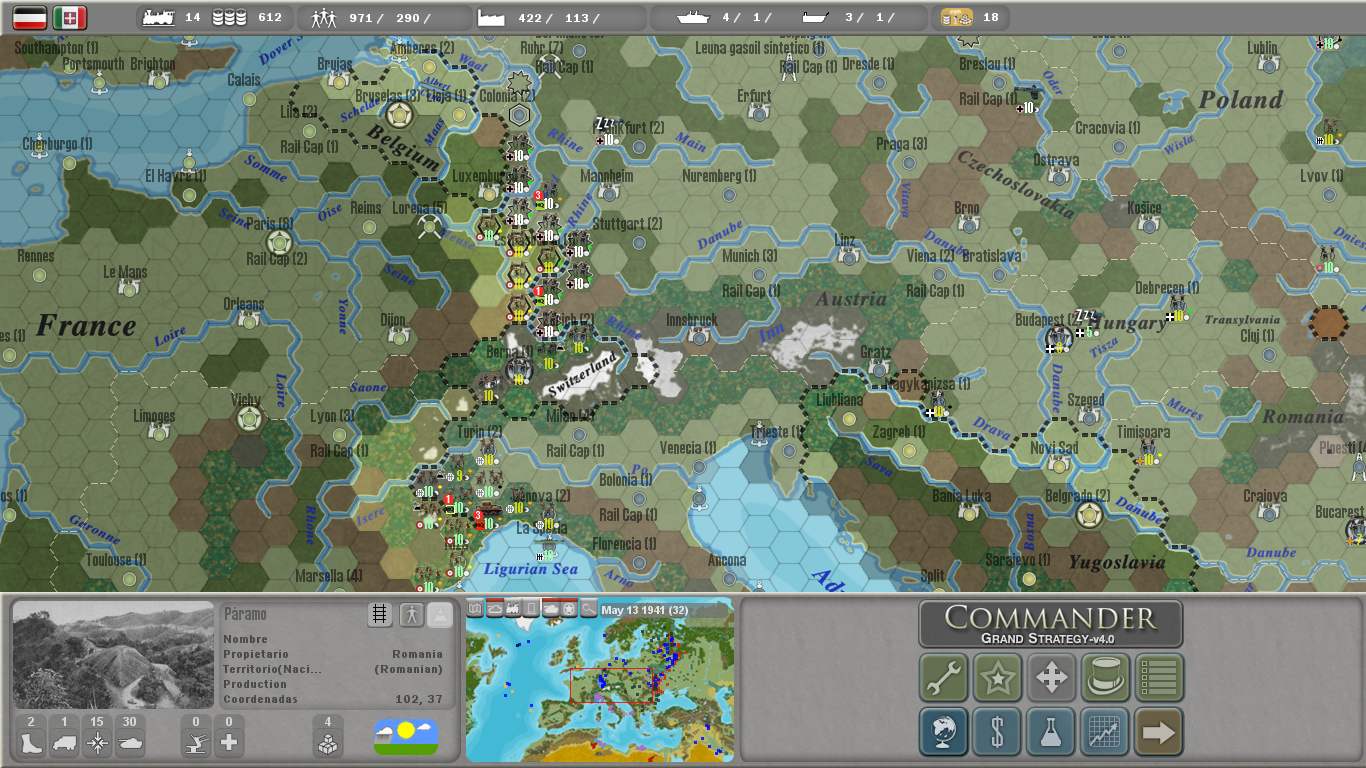Click the minimap red viewport rectangle
This screenshot has width=1366, height=768.
(611, 685)
